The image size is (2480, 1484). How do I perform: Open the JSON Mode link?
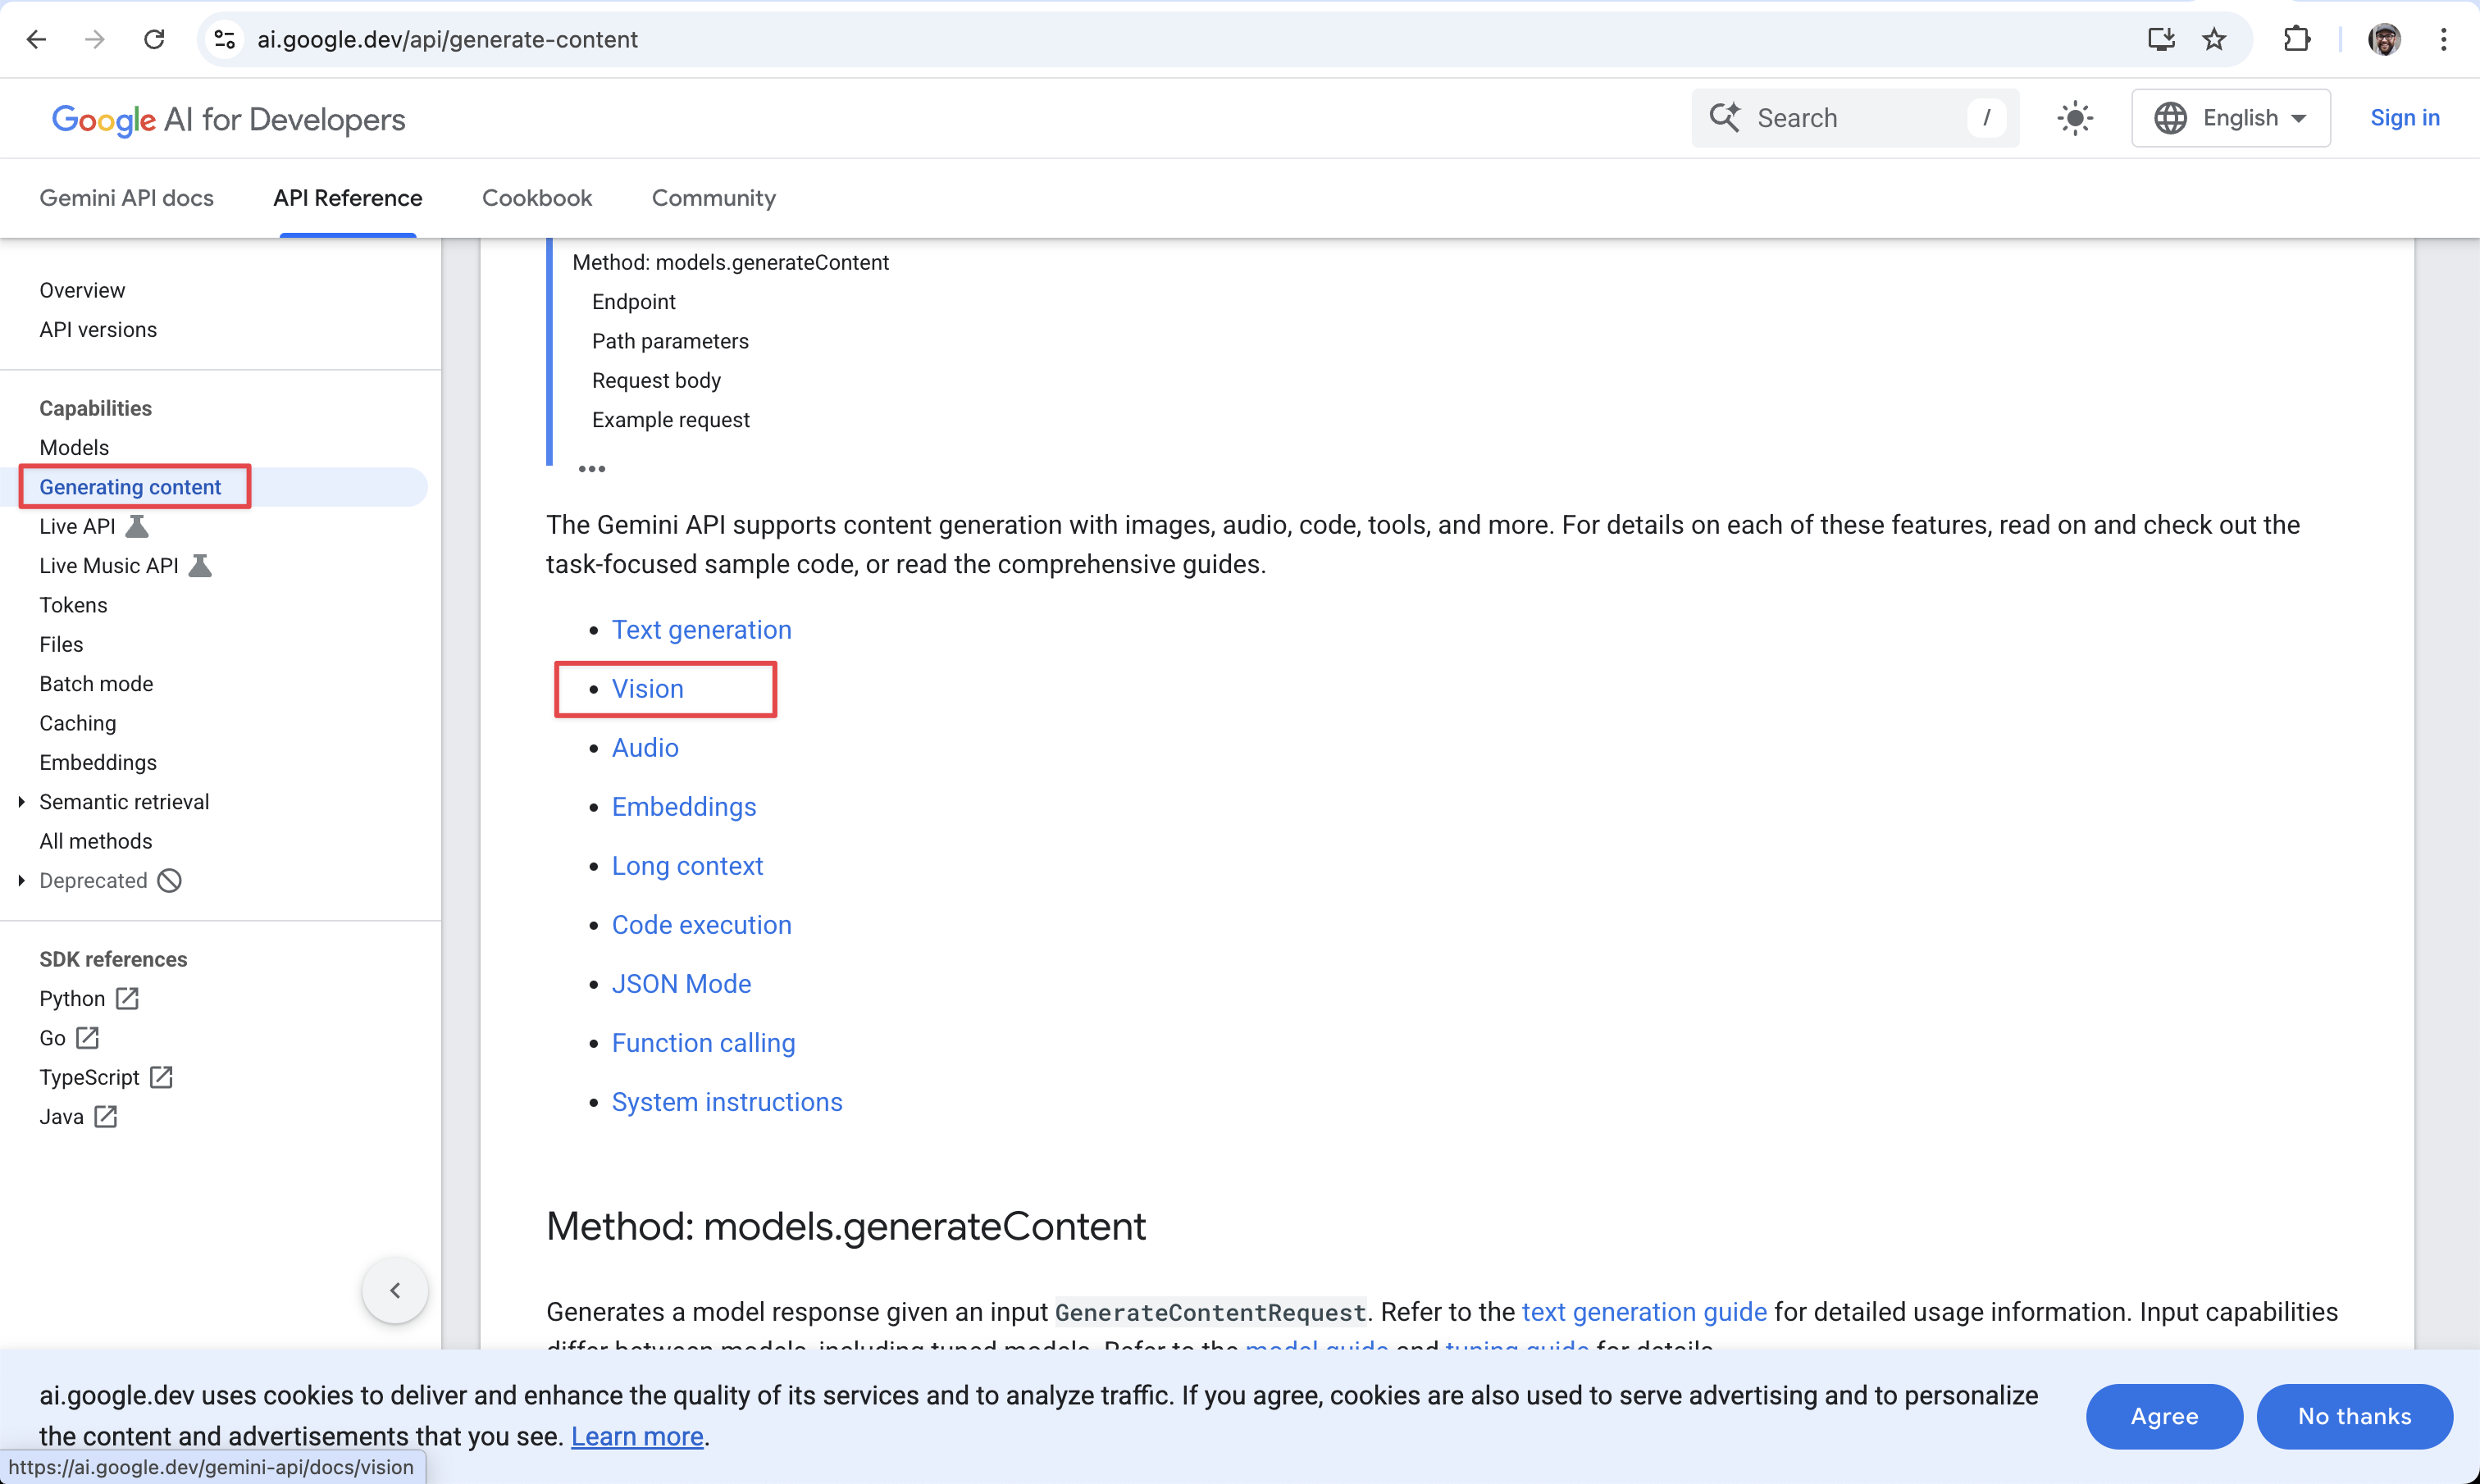pos(682,984)
